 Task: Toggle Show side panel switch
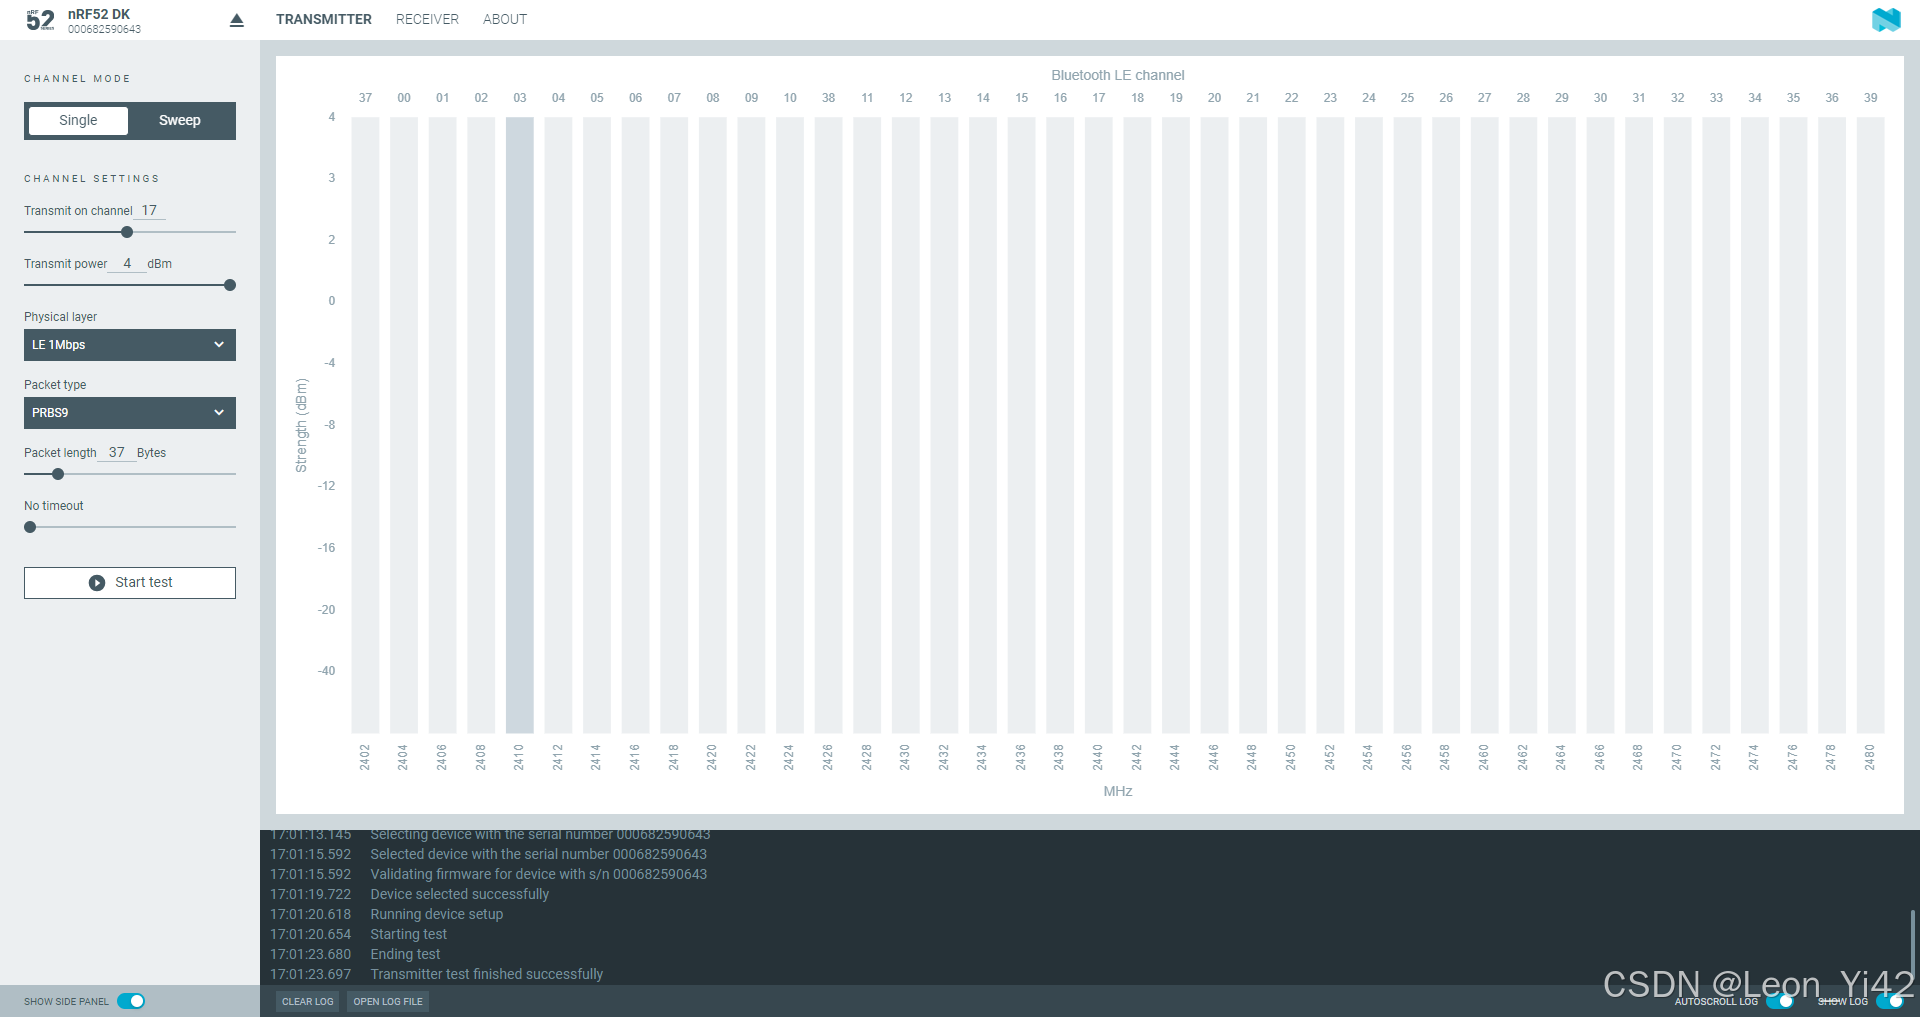pyautogui.click(x=131, y=1001)
